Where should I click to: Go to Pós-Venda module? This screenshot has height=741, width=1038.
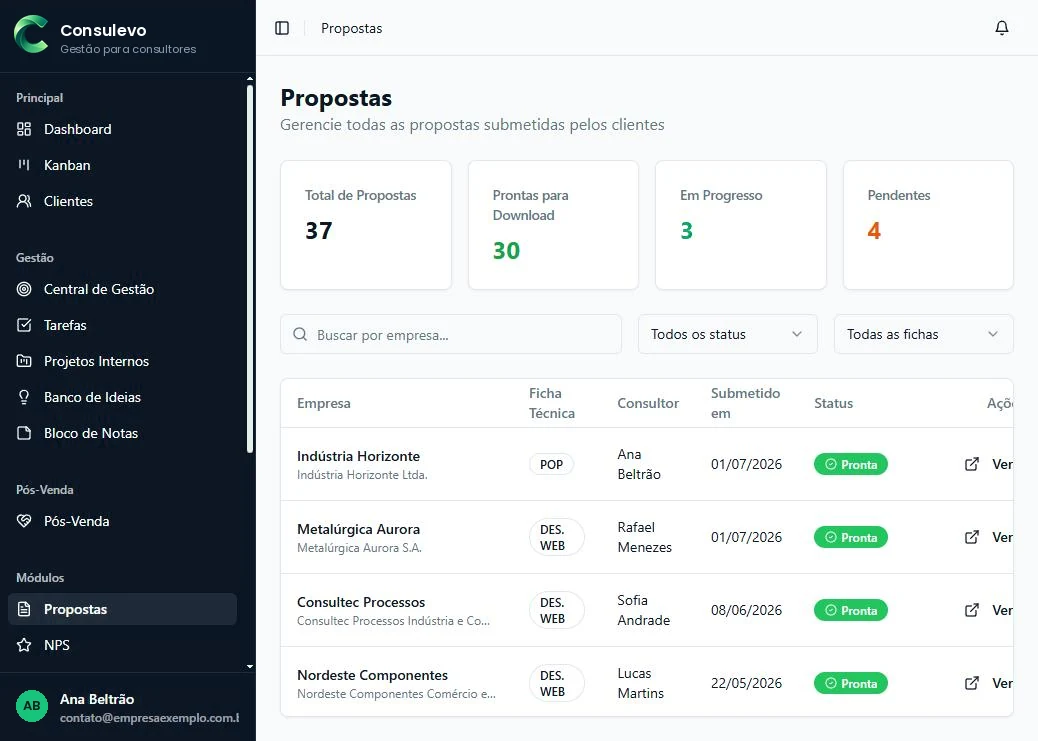122,521
